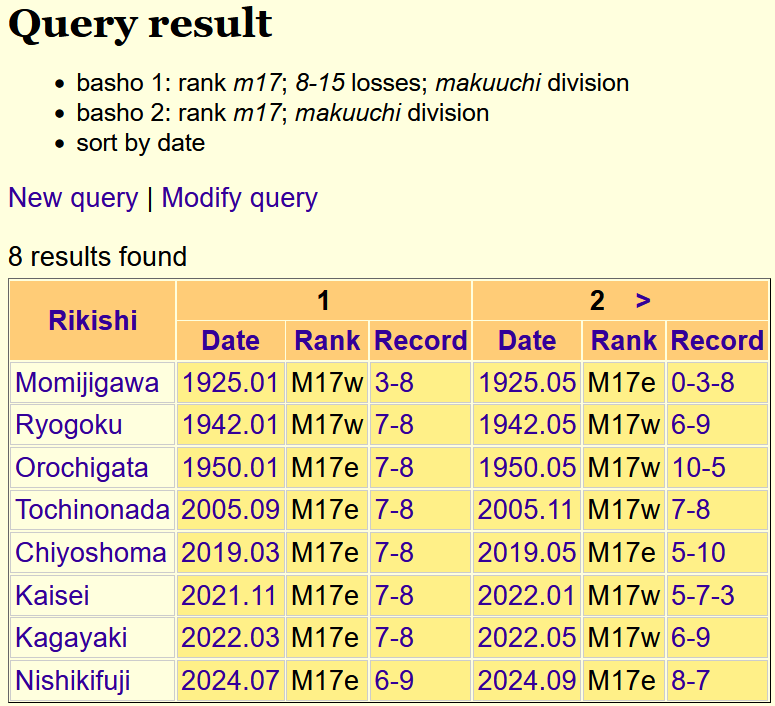This screenshot has height=706, width=775.
Task: Open Tochinonada's 7-8 record for 2005.11
Action: point(690,510)
